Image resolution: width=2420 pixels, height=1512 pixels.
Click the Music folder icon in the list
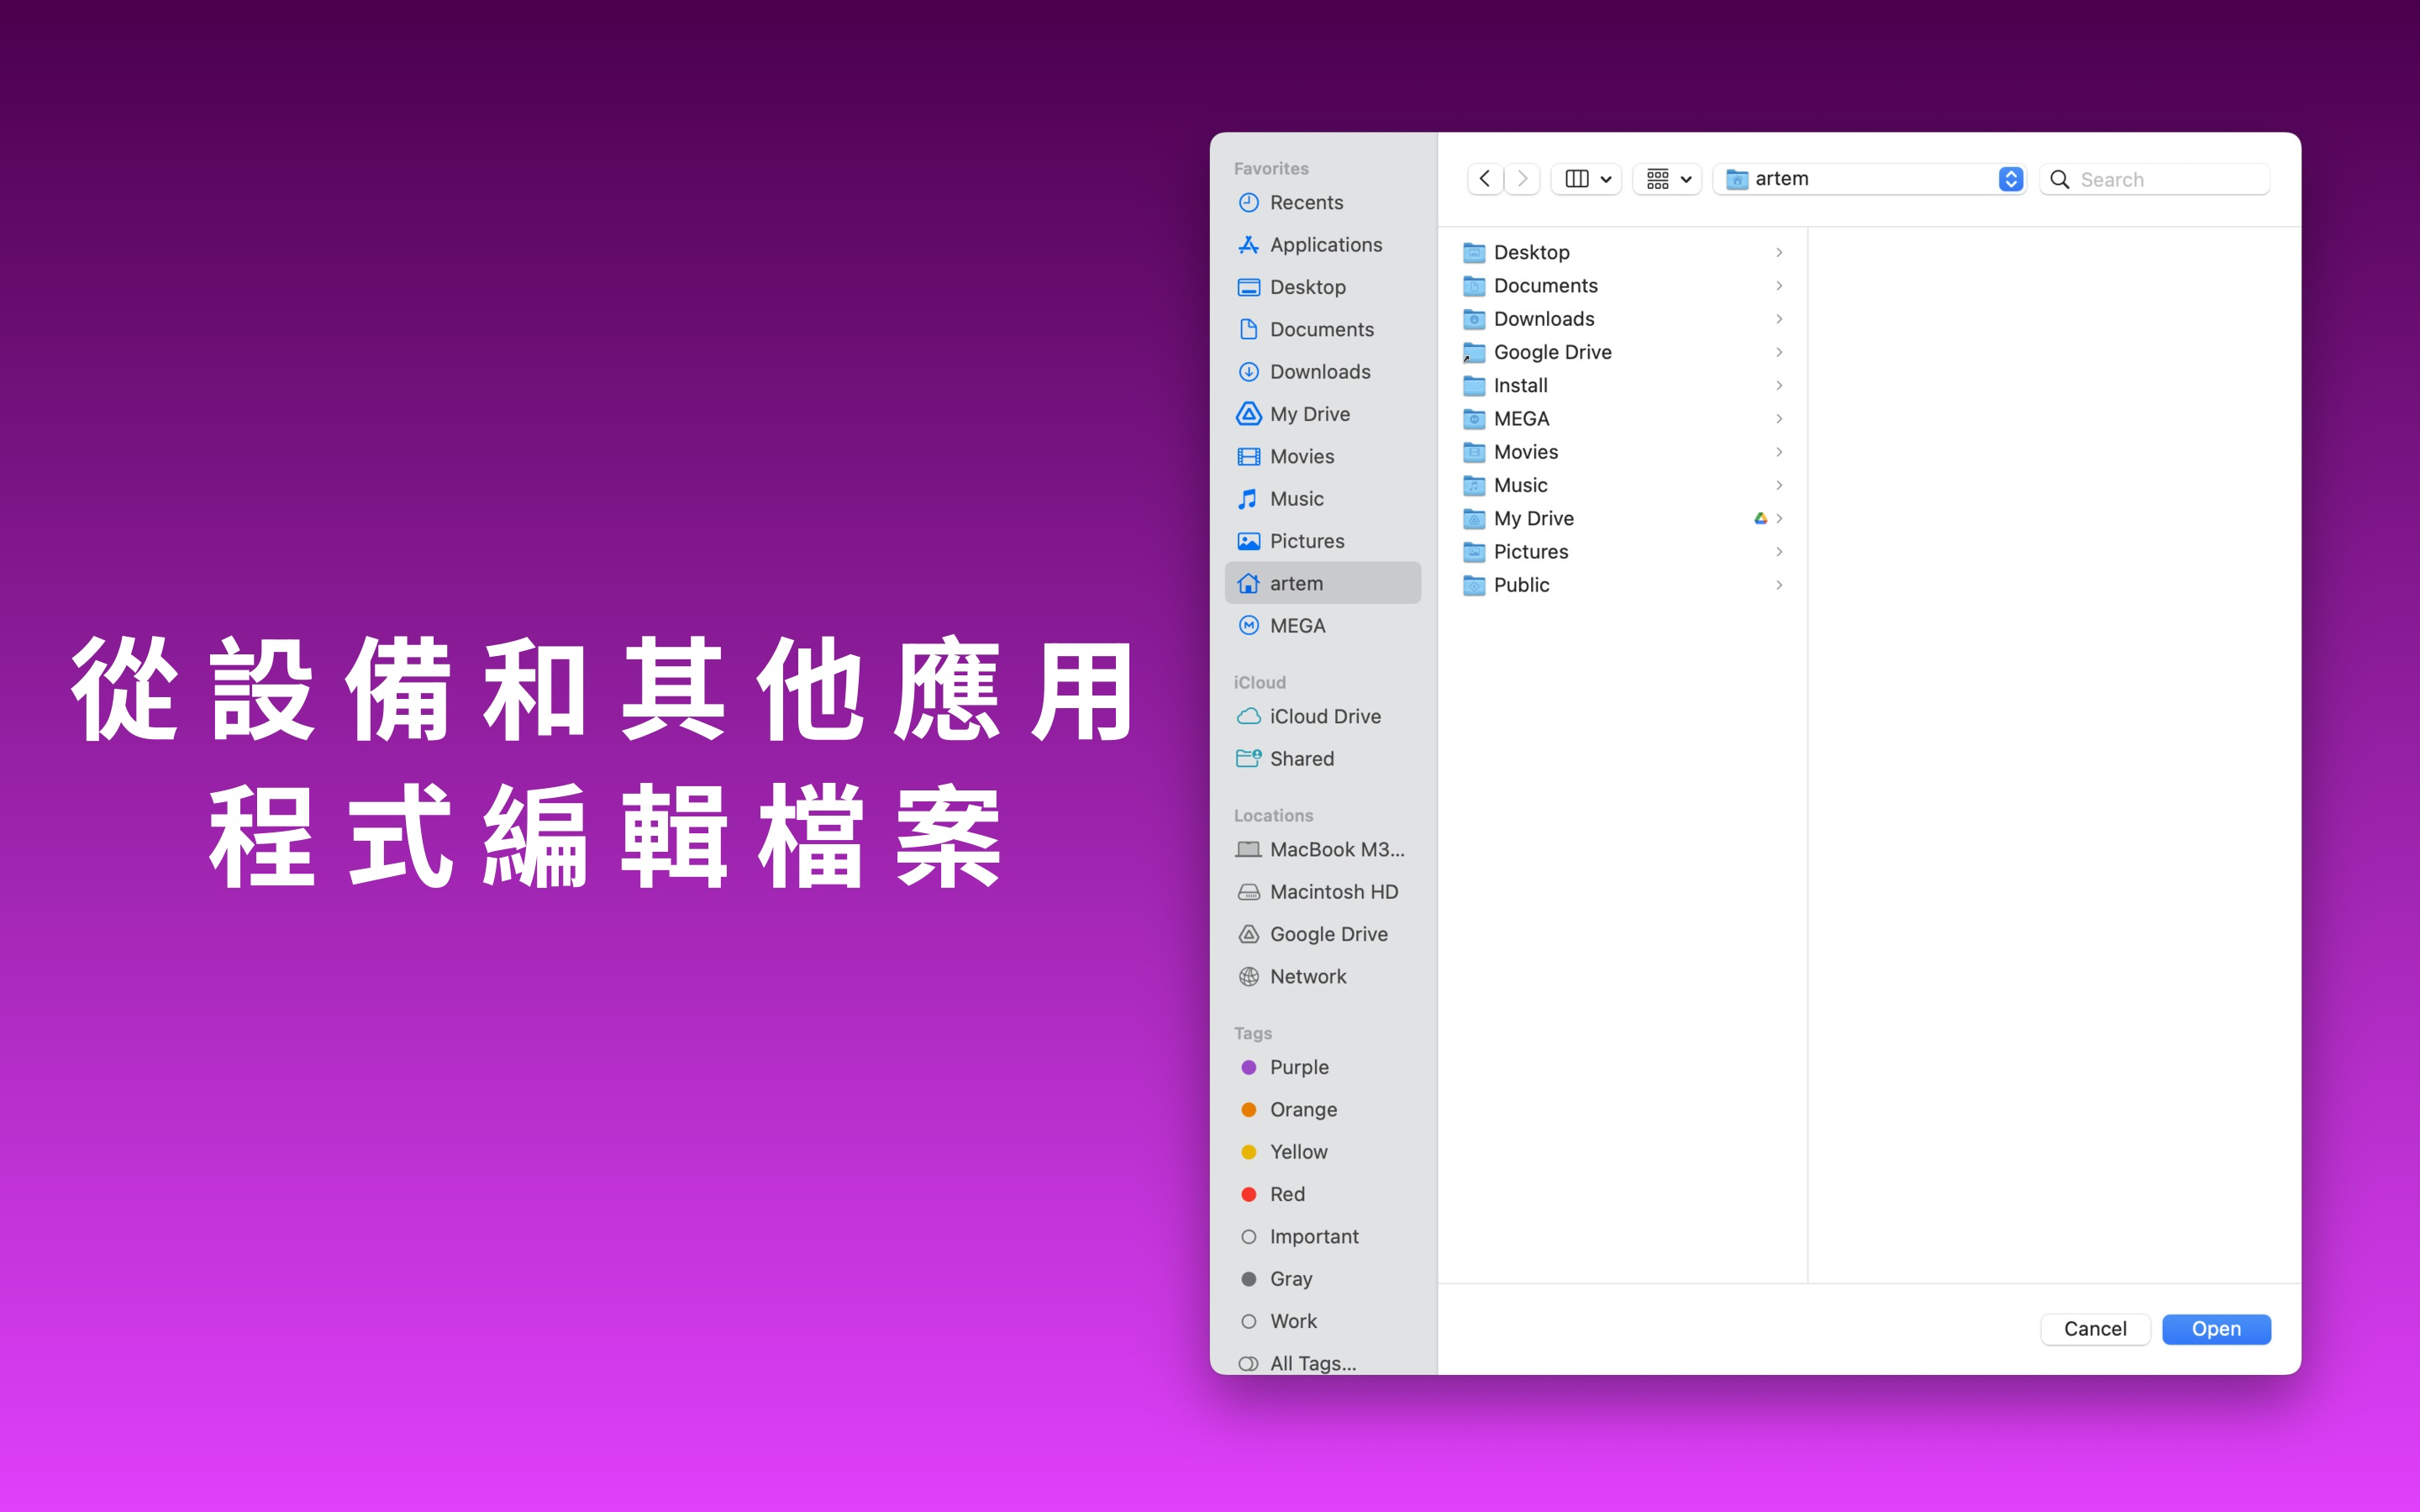1473,485
